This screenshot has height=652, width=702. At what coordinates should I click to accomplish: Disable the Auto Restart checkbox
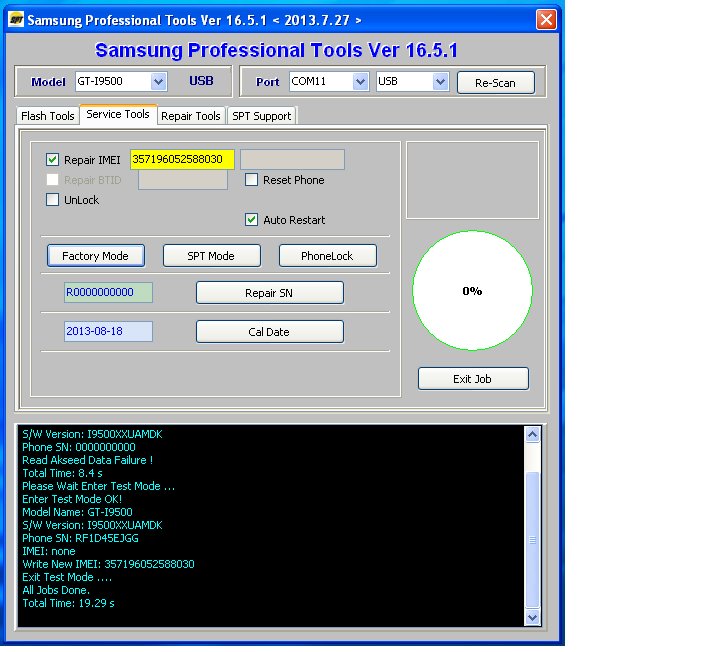251,219
